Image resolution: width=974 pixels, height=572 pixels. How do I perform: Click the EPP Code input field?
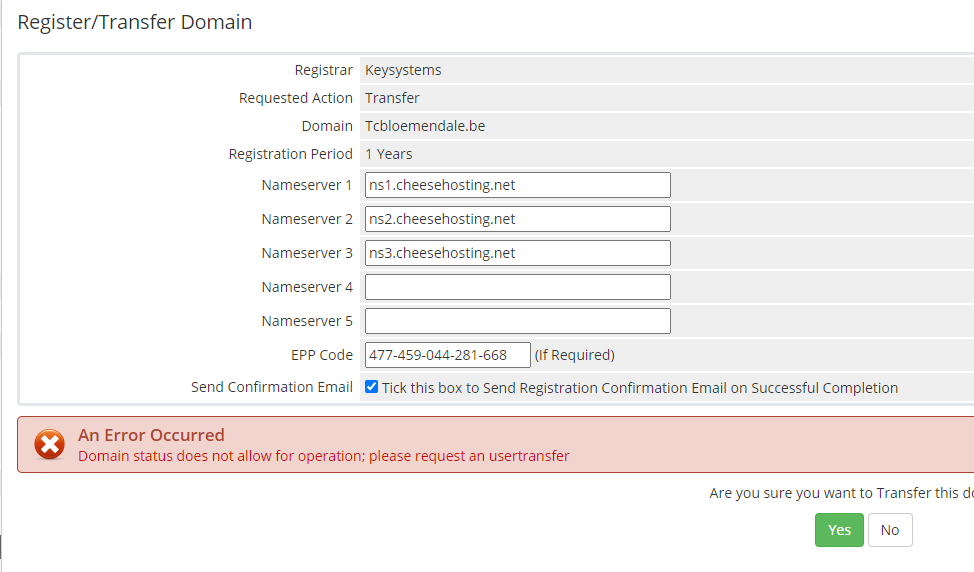[x=447, y=355]
